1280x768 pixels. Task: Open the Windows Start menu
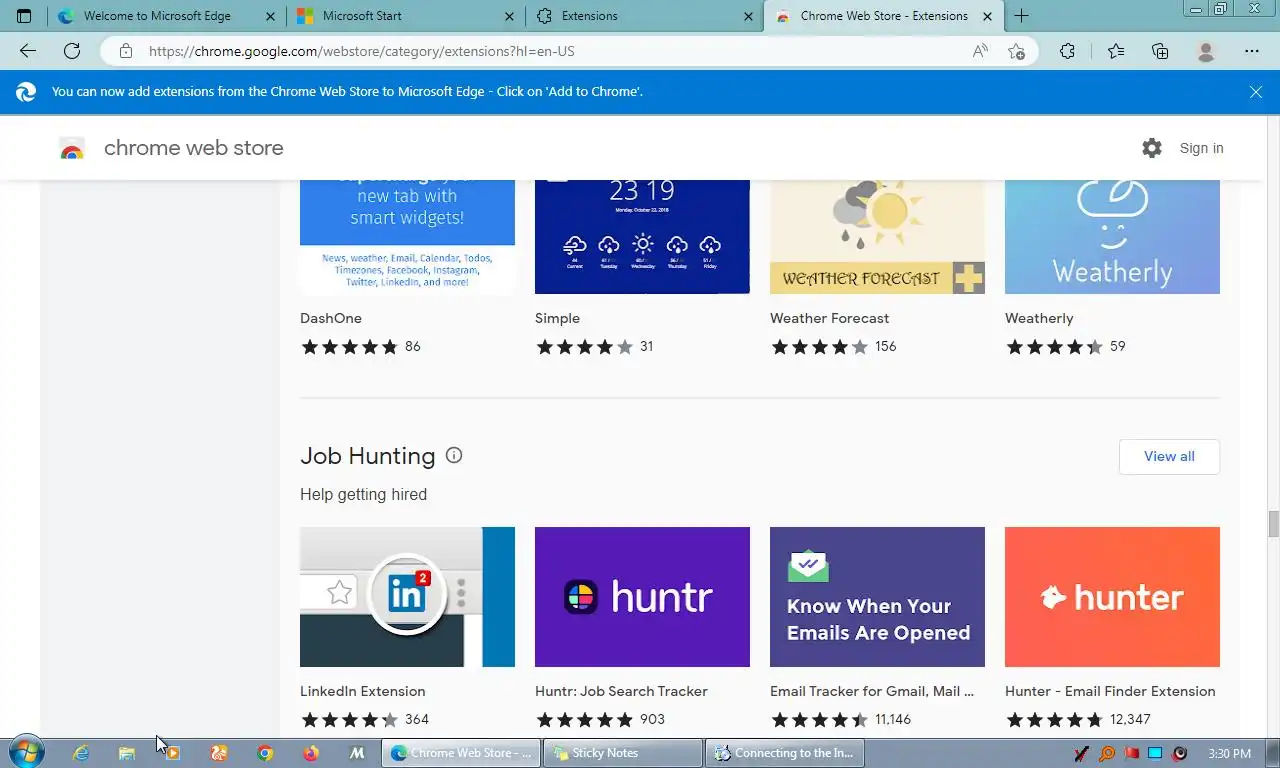(x=26, y=753)
